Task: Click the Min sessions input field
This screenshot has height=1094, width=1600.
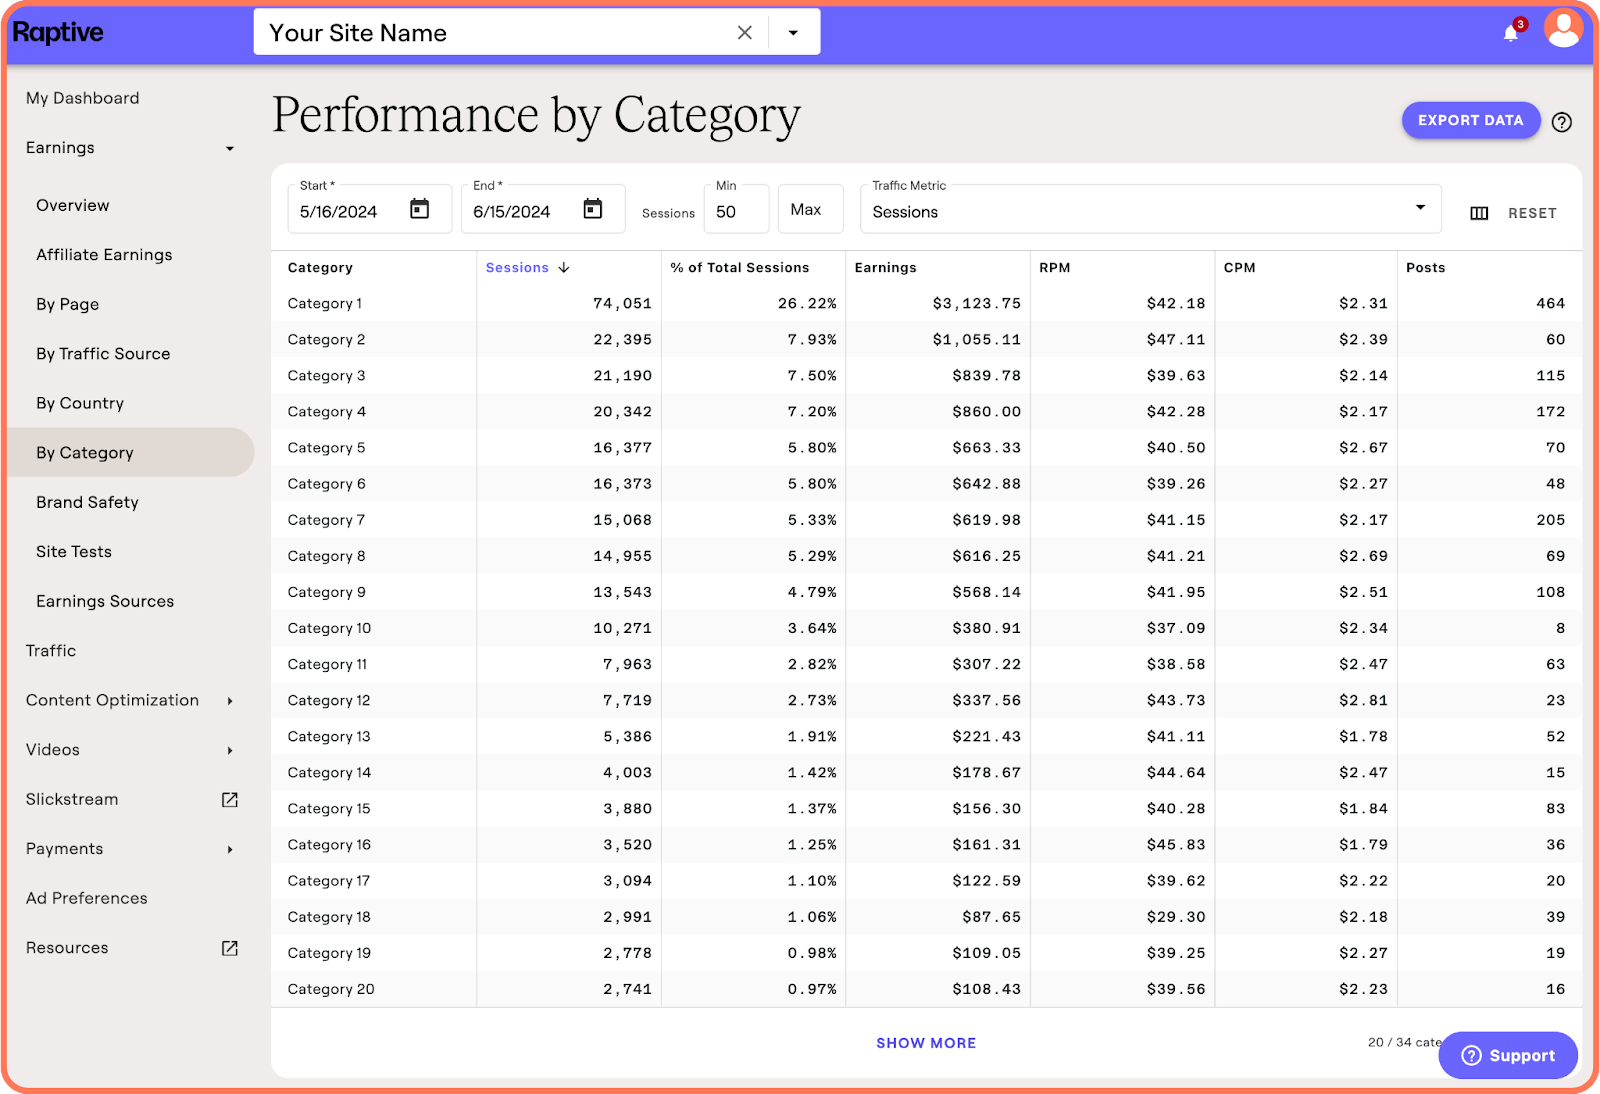Action: (x=736, y=211)
